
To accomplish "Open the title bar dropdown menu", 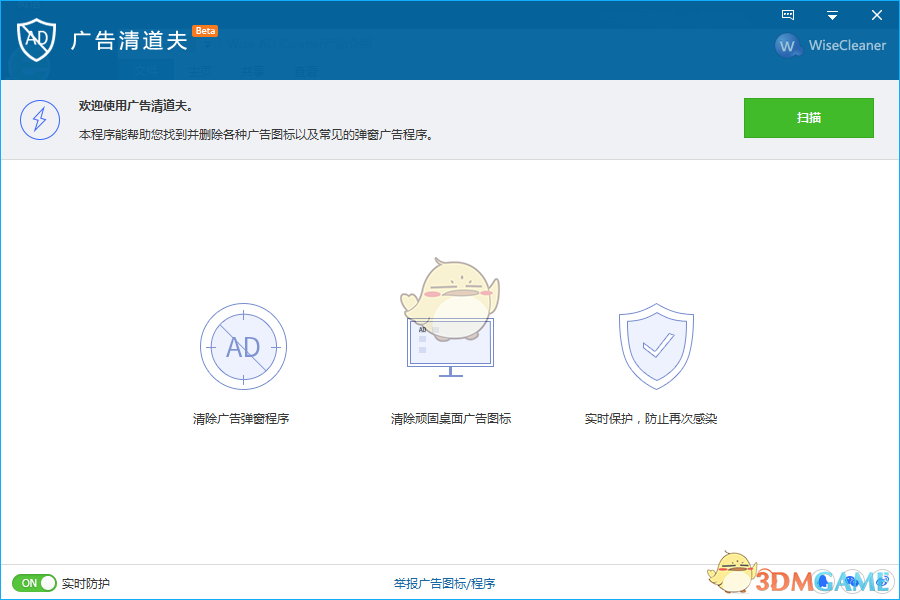I will (832, 14).
